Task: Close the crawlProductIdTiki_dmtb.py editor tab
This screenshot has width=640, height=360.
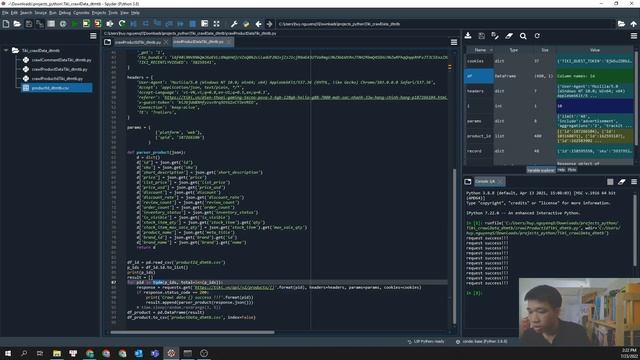Action: [166, 42]
